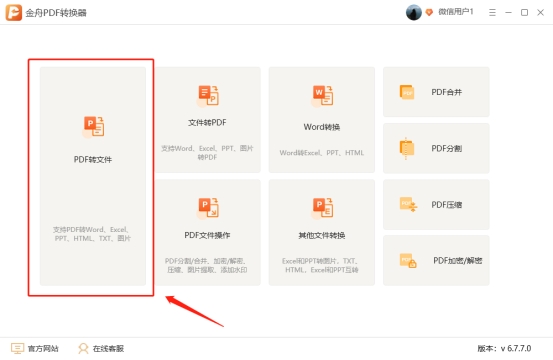This screenshot has height=360, width=553.
Task: Select the 其他文件转换 title text
Action: (x=322, y=235)
